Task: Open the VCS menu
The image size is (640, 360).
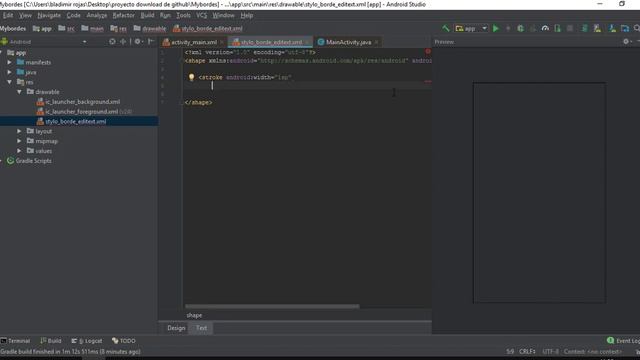Action: click(x=202, y=15)
